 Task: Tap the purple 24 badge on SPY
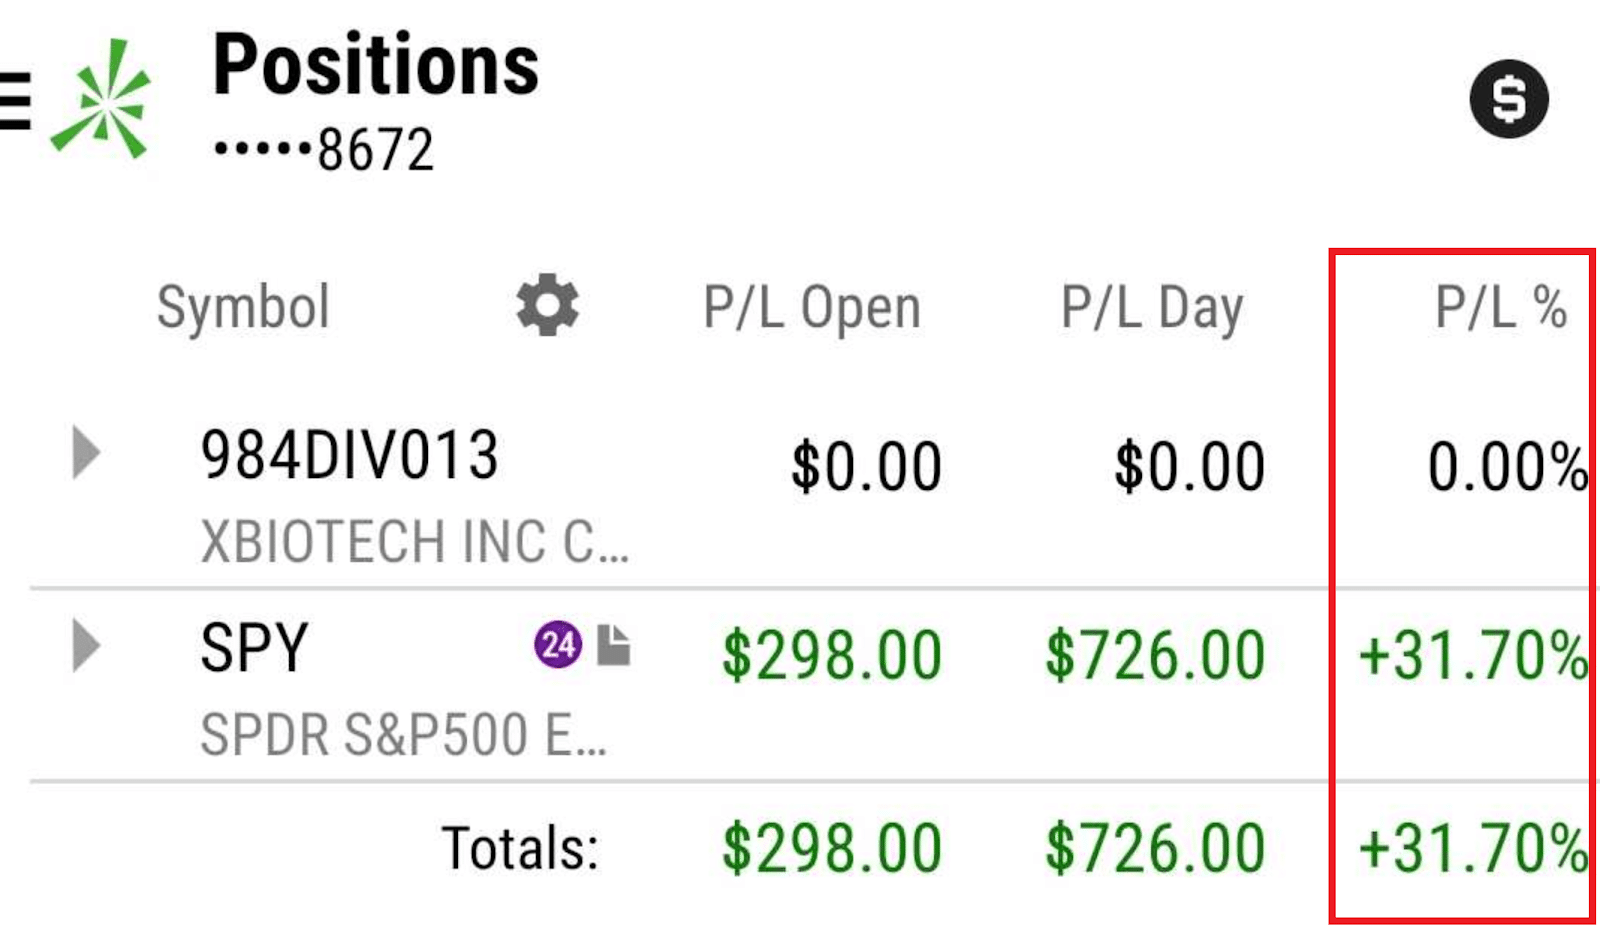[x=557, y=645]
